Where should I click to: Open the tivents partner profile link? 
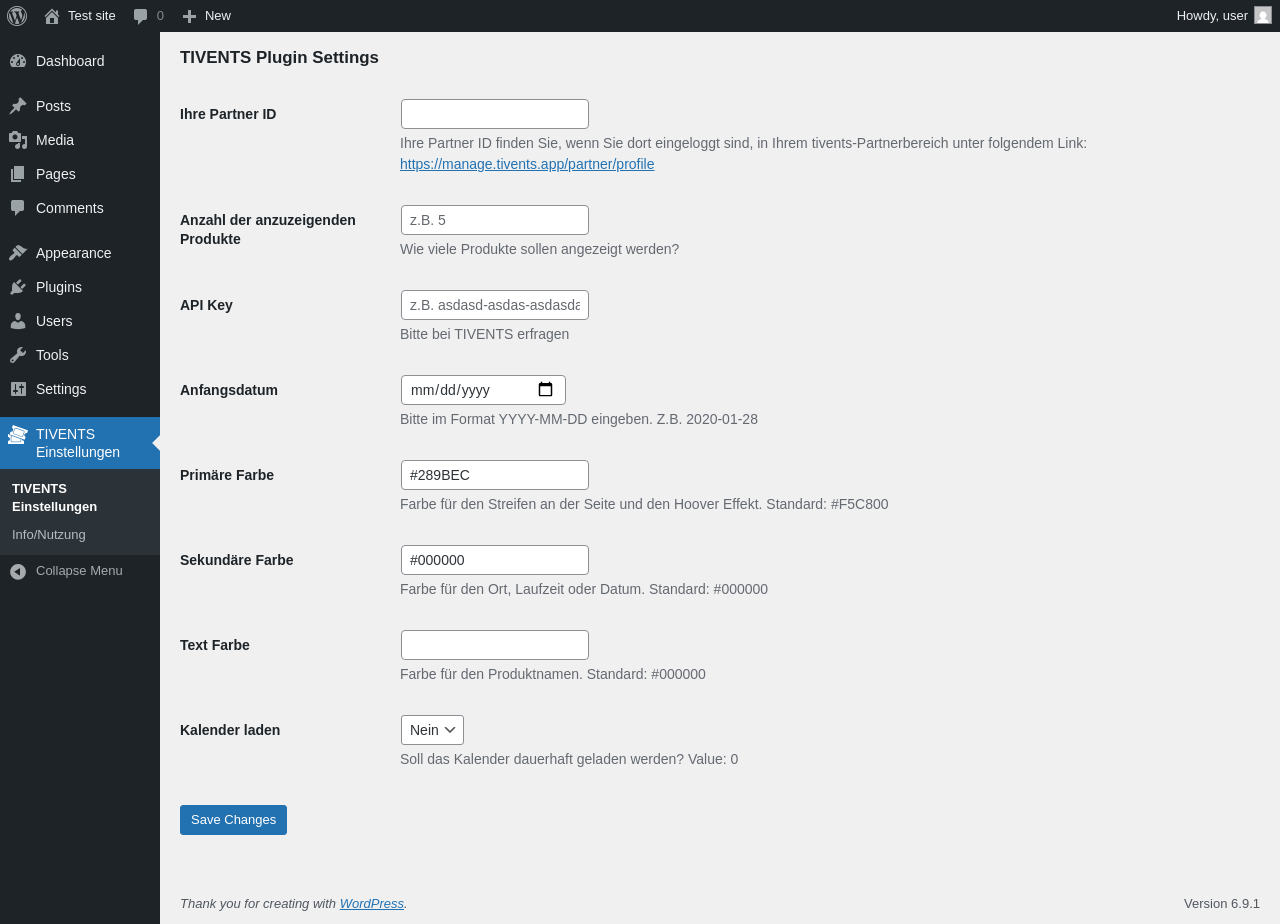click(527, 164)
